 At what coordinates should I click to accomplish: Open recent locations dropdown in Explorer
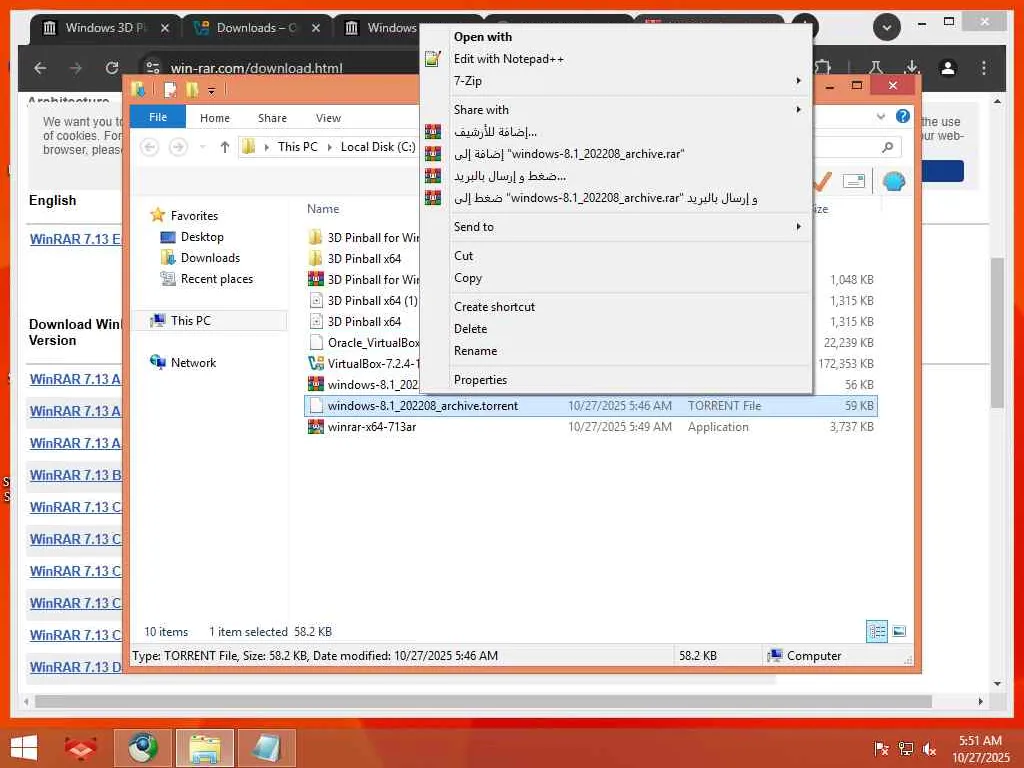coord(202,147)
